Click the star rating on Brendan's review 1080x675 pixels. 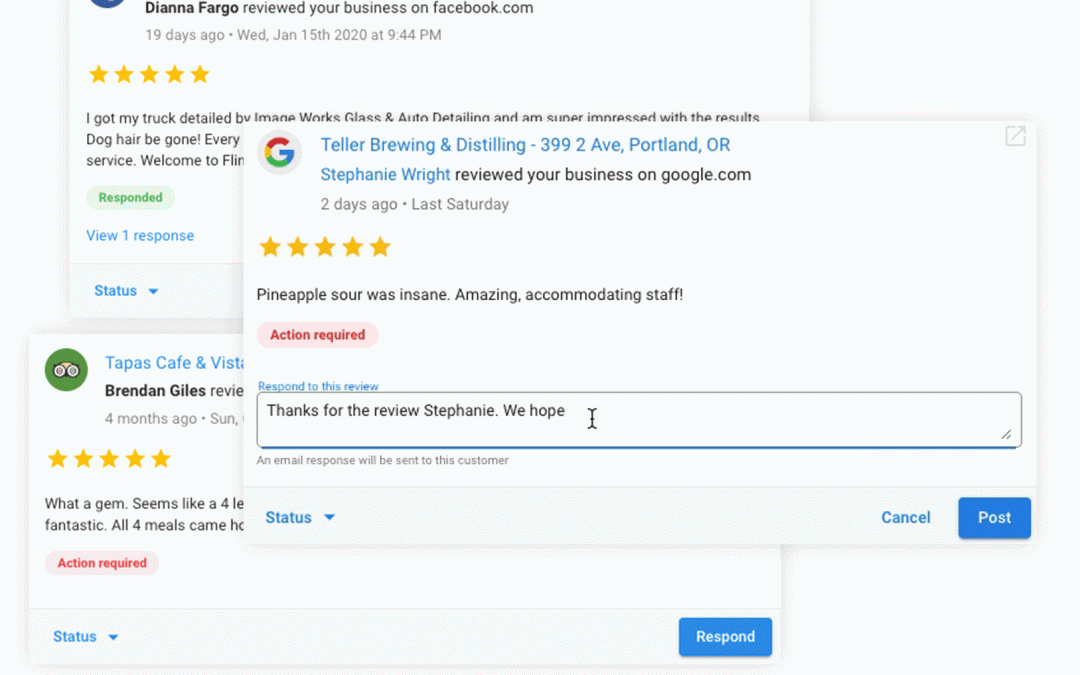coord(109,459)
